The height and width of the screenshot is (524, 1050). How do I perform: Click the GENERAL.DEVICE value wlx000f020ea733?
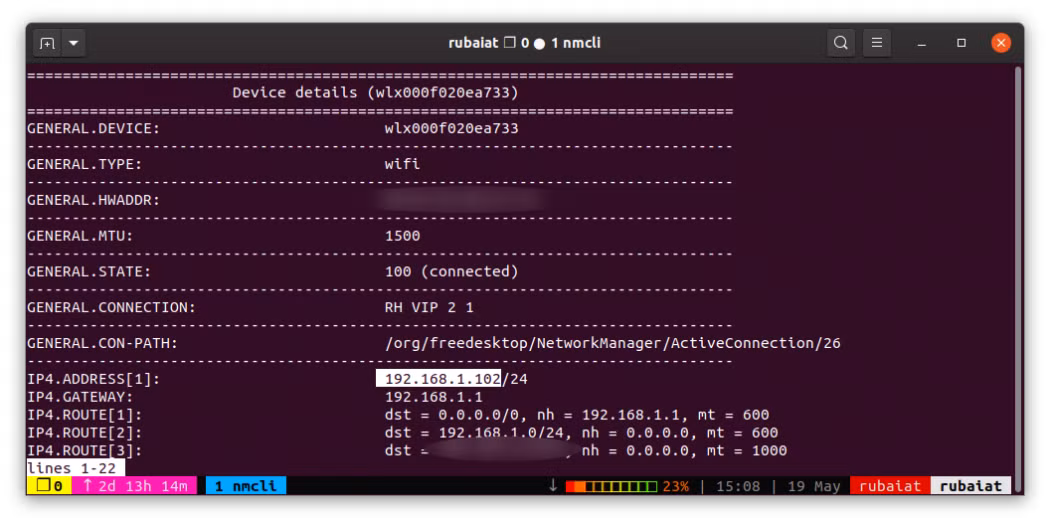coord(452,128)
